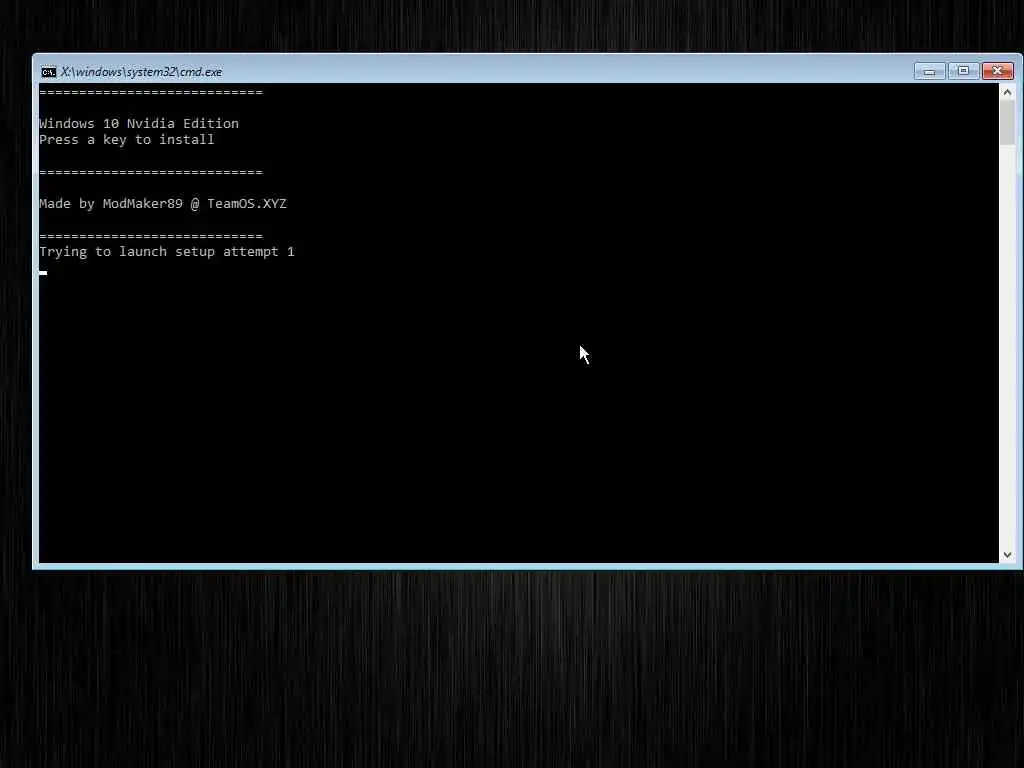Close the cmd.exe window

pyautogui.click(x=998, y=71)
